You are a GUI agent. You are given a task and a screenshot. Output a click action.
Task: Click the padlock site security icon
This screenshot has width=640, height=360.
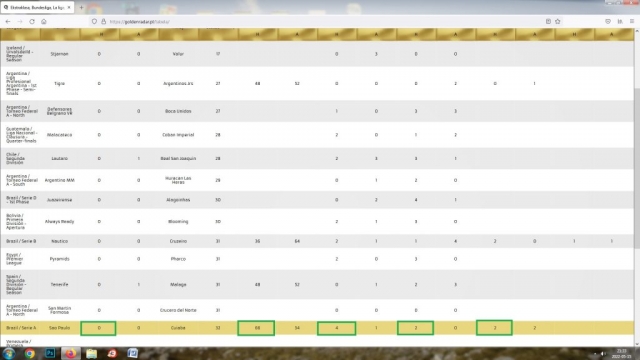click(x=103, y=22)
